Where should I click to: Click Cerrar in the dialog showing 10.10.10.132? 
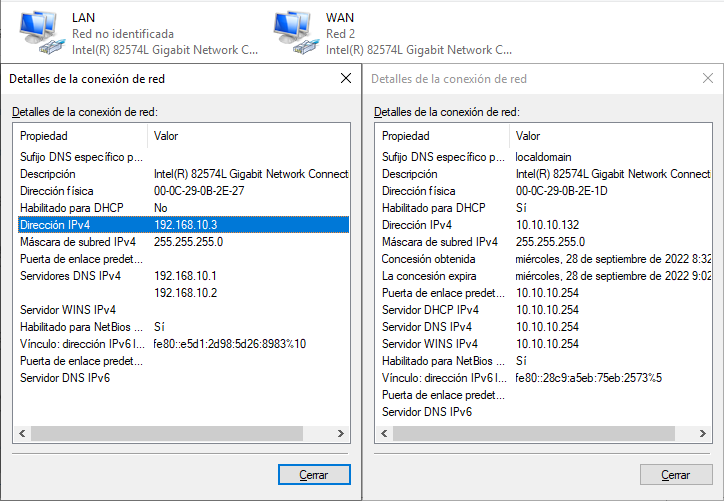(675, 474)
